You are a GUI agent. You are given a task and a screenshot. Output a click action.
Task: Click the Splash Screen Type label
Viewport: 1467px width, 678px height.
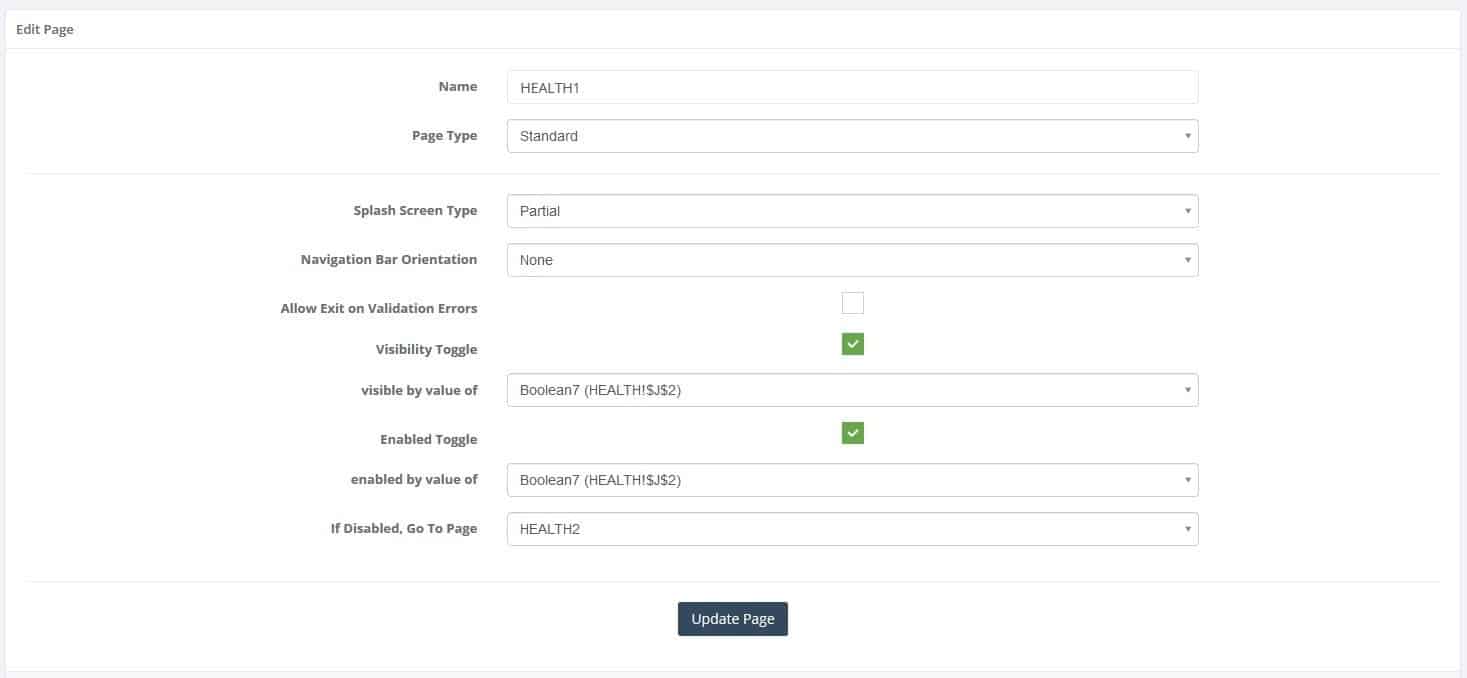[415, 211]
